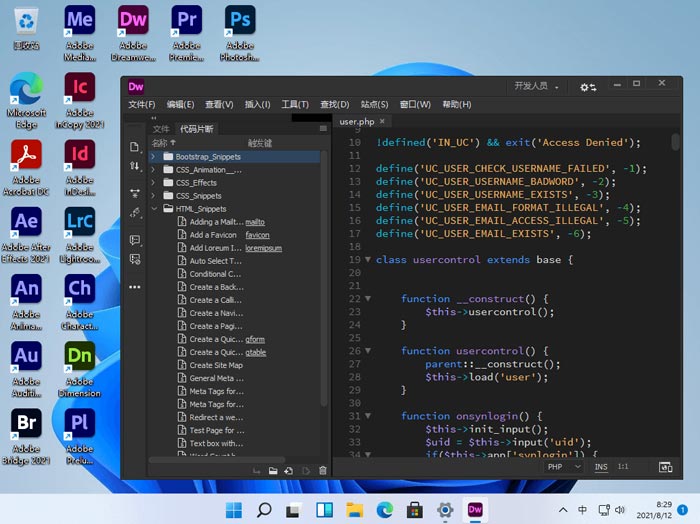Expand the CSS_Effects folder
The width and height of the screenshot is (700, 524).
pyautogui.click(x=154, y=183)
